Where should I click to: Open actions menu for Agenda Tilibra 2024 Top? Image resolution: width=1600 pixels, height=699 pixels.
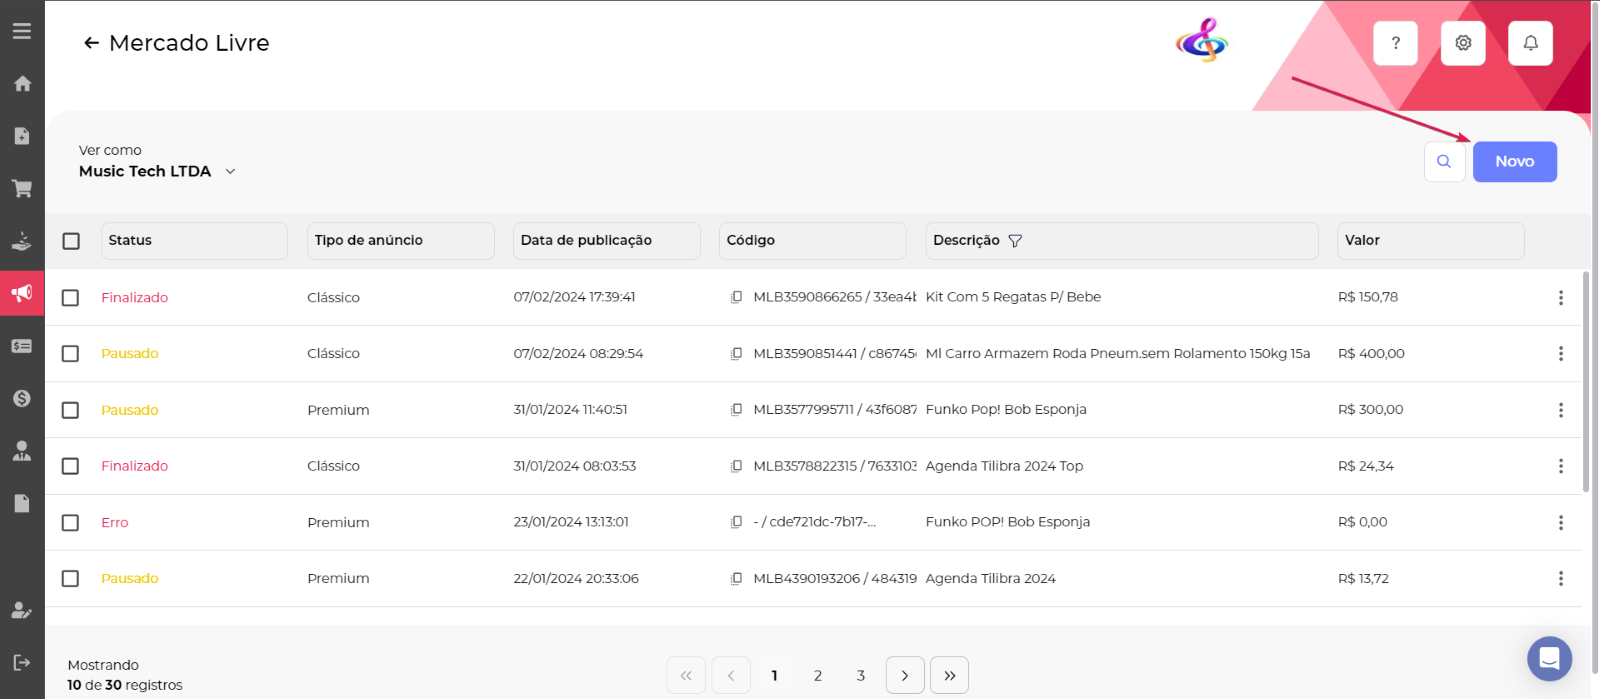(x=1560, y=466)
